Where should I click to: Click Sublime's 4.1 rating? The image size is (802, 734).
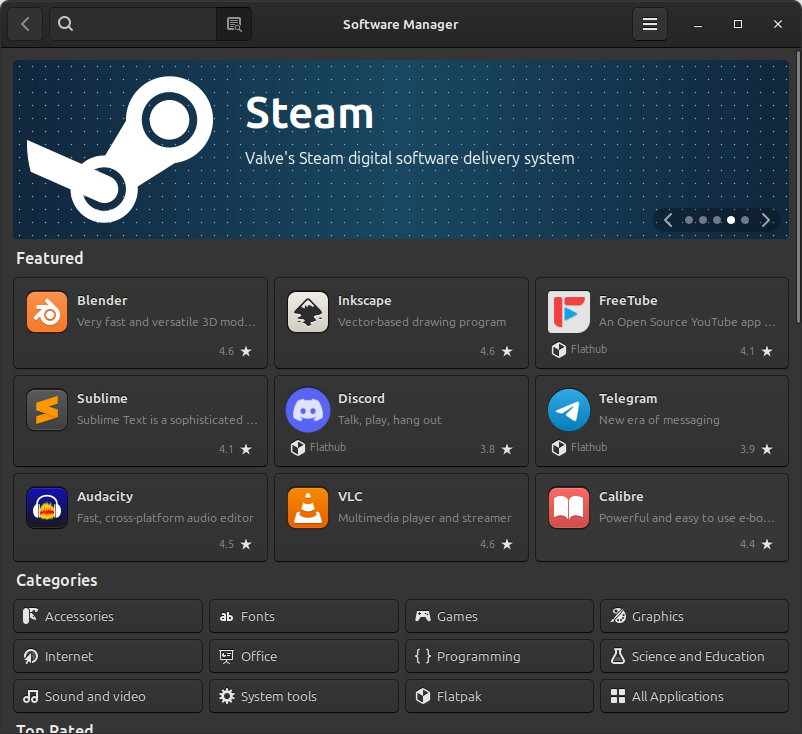click(235, 450)
